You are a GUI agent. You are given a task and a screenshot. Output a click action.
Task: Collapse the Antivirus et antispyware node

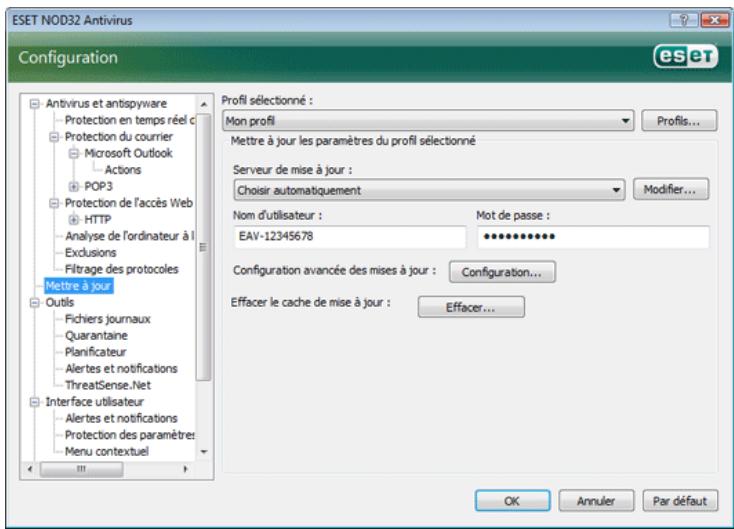(34, 103)
